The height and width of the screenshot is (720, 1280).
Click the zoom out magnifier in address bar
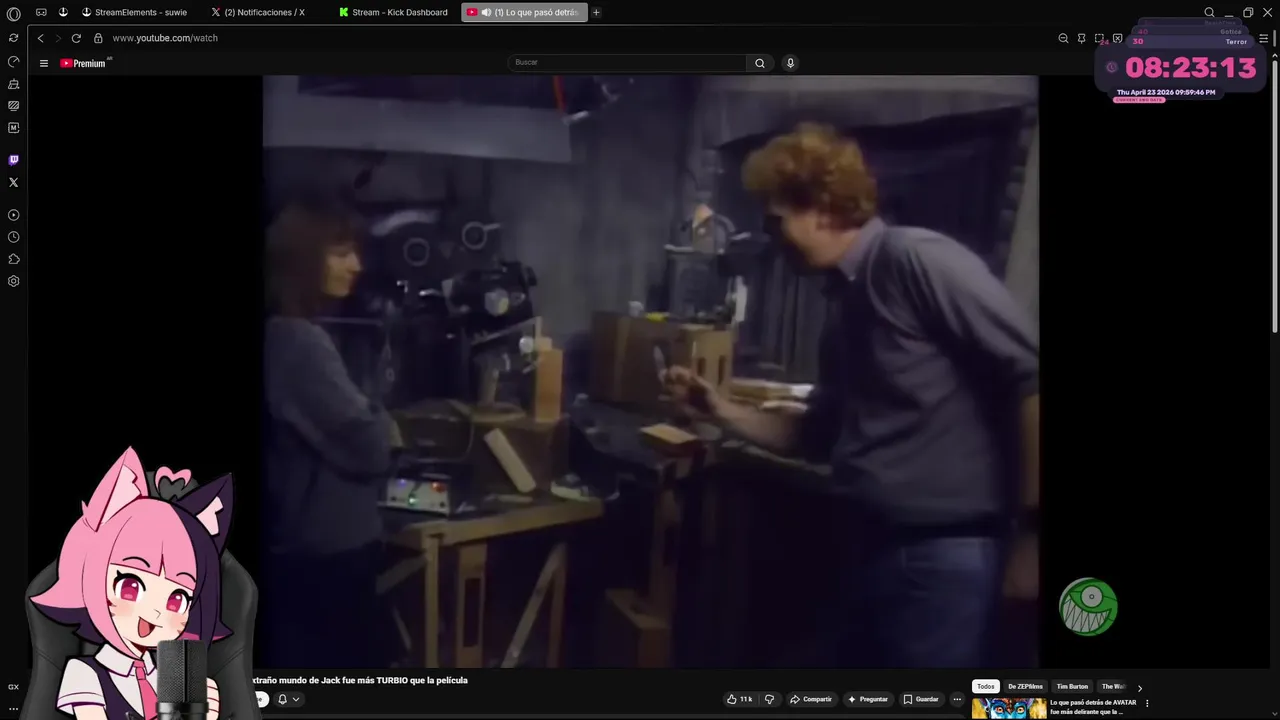1063,38
